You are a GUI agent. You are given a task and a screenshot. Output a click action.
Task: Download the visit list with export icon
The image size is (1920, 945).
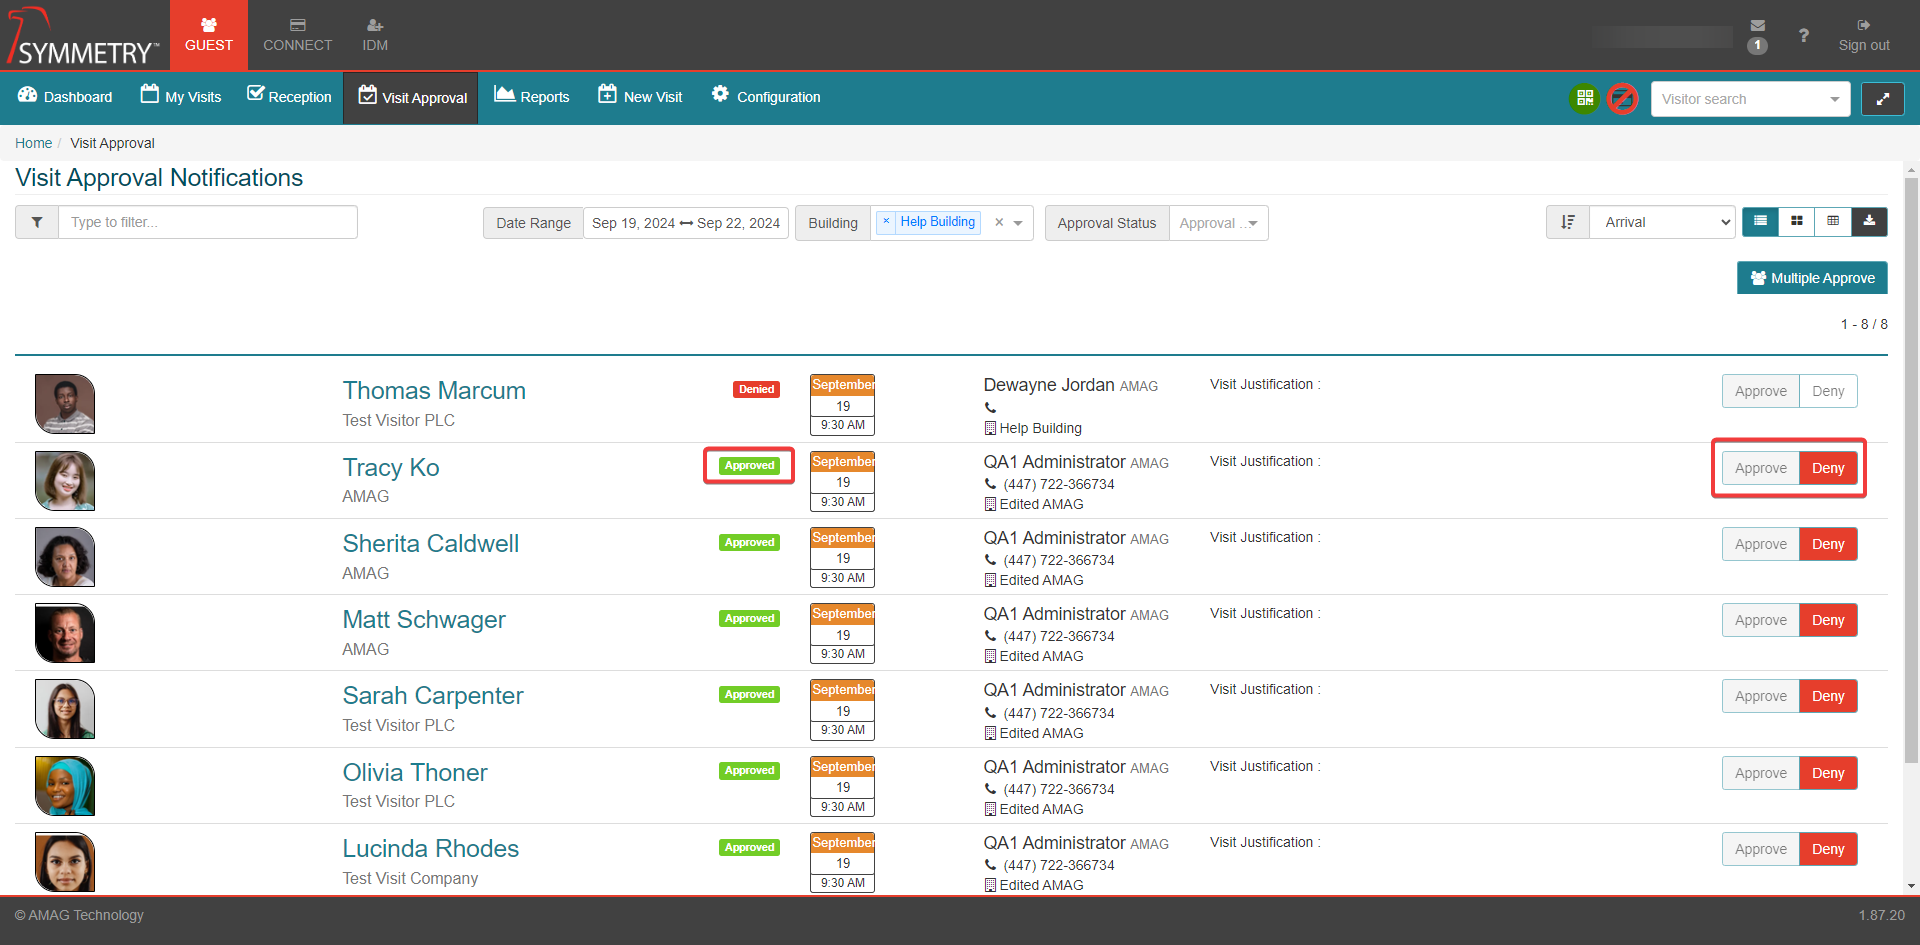1869,222
